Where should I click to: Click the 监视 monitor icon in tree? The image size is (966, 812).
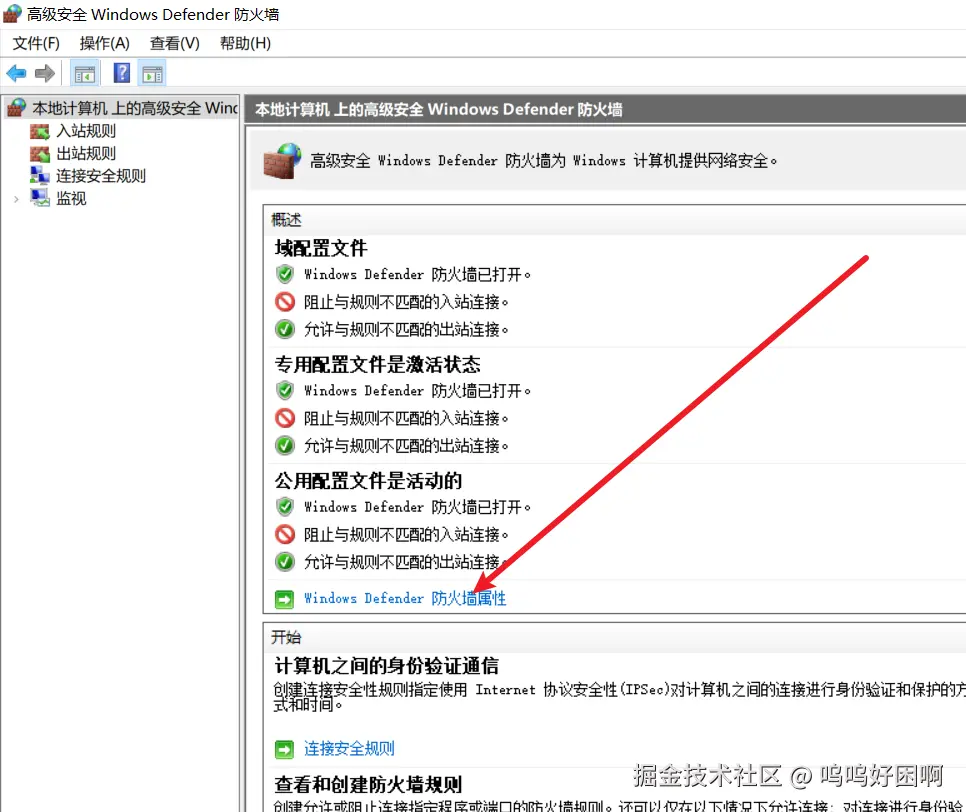click(39, 198)
